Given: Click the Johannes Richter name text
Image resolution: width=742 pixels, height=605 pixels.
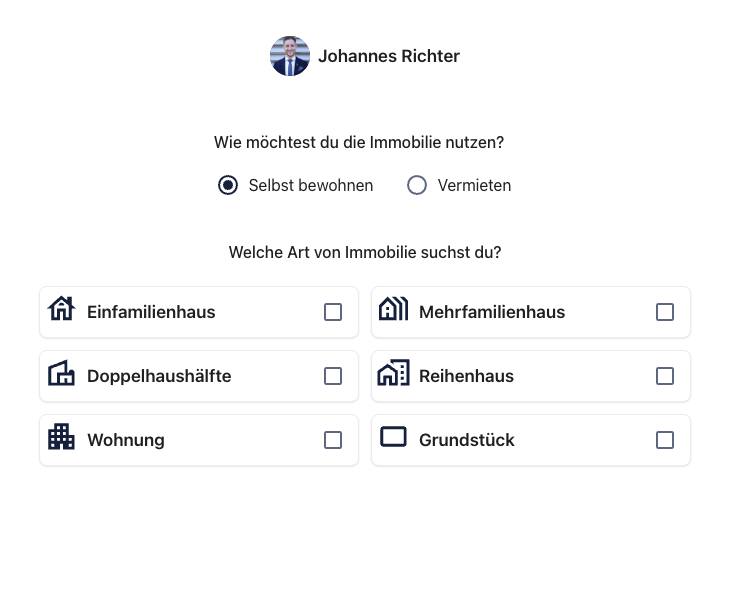Looking at the screenshot, I should click(389, 56).
